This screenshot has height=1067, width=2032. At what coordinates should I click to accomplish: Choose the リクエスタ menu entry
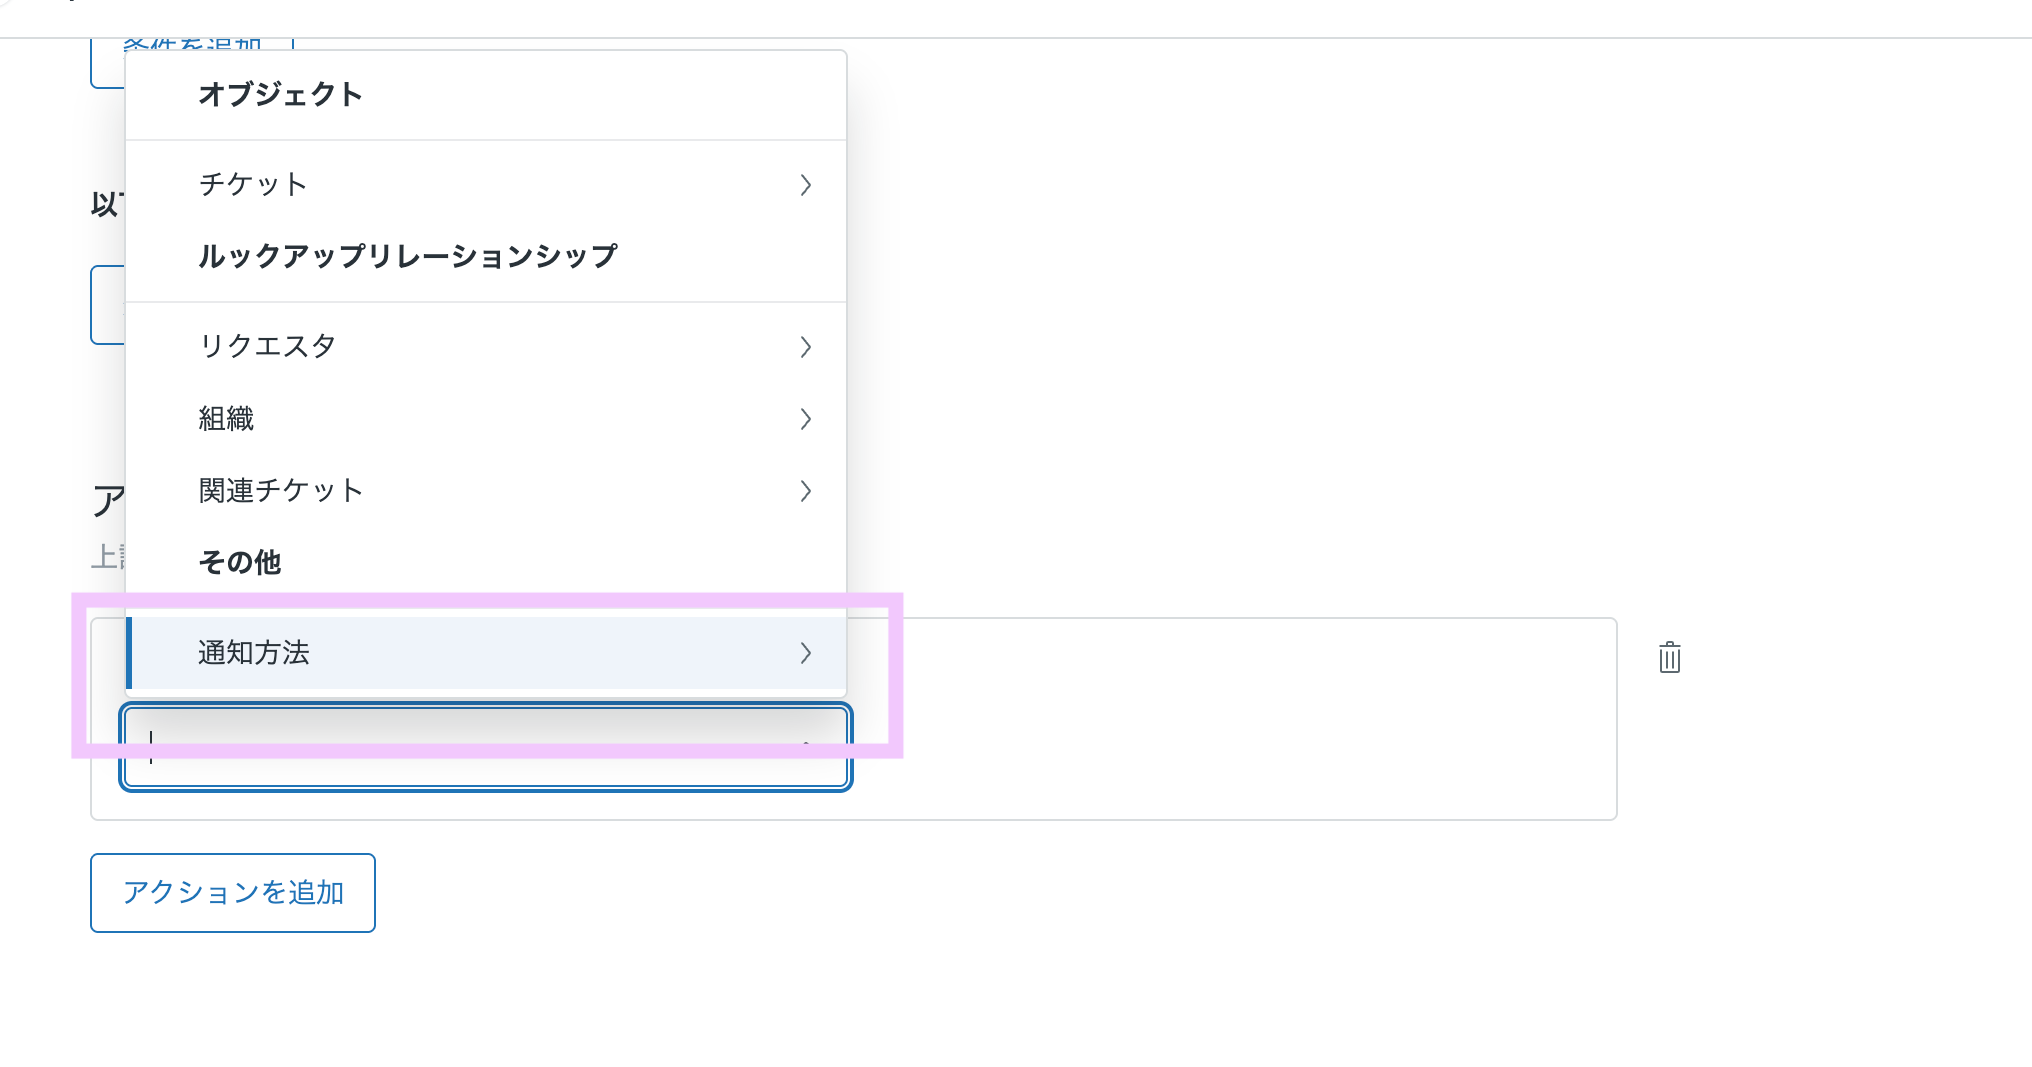click(x=267, y=347)
